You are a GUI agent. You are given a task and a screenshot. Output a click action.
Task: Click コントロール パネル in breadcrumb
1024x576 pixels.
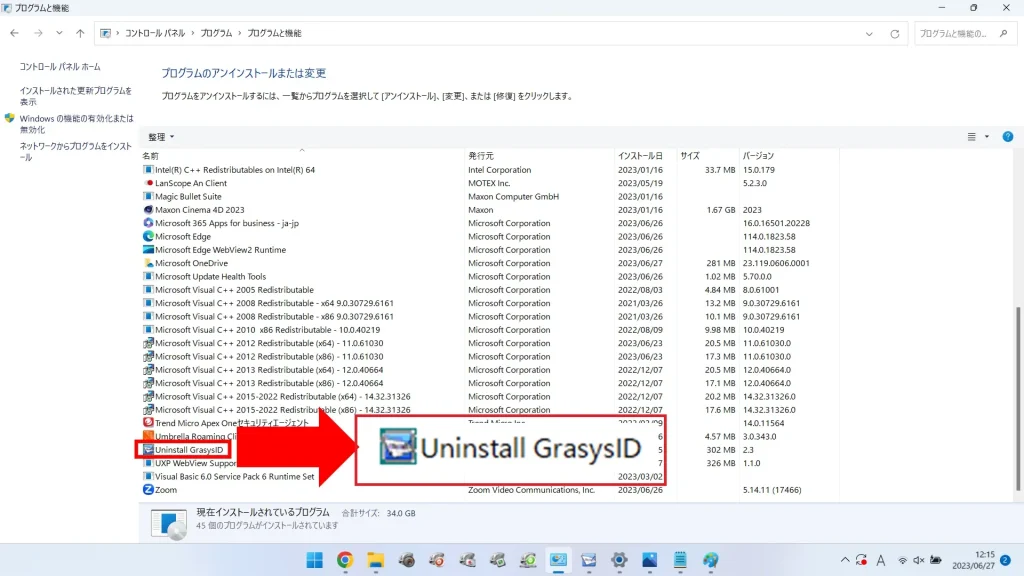[x=155, y=33]
